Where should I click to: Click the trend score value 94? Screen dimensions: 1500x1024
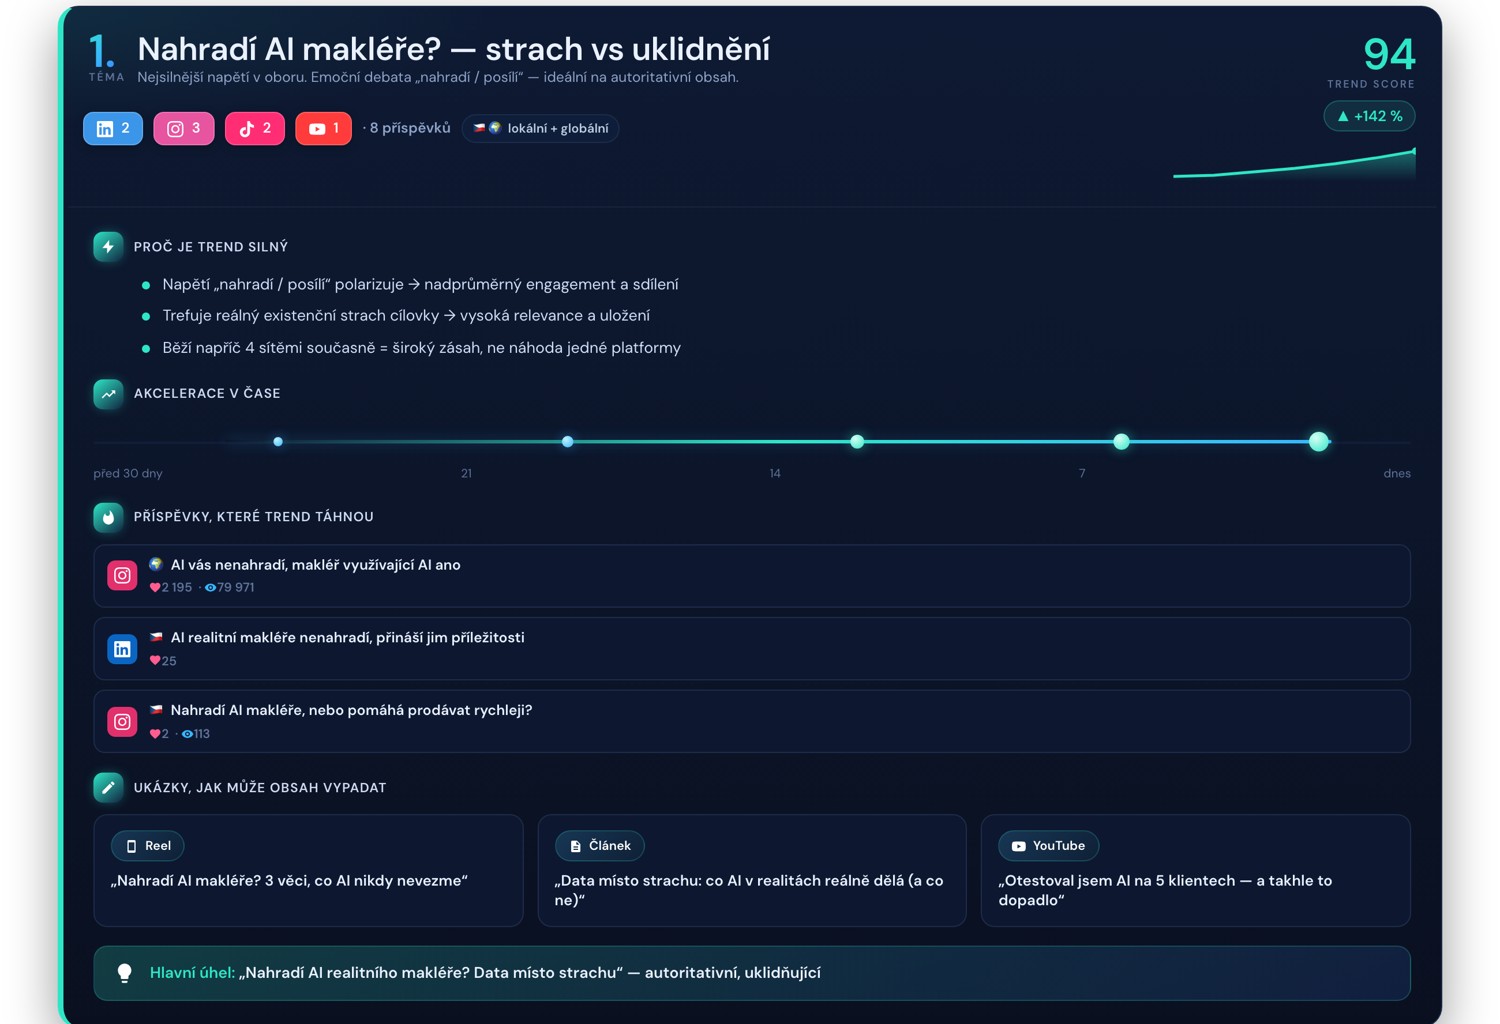1389,54
